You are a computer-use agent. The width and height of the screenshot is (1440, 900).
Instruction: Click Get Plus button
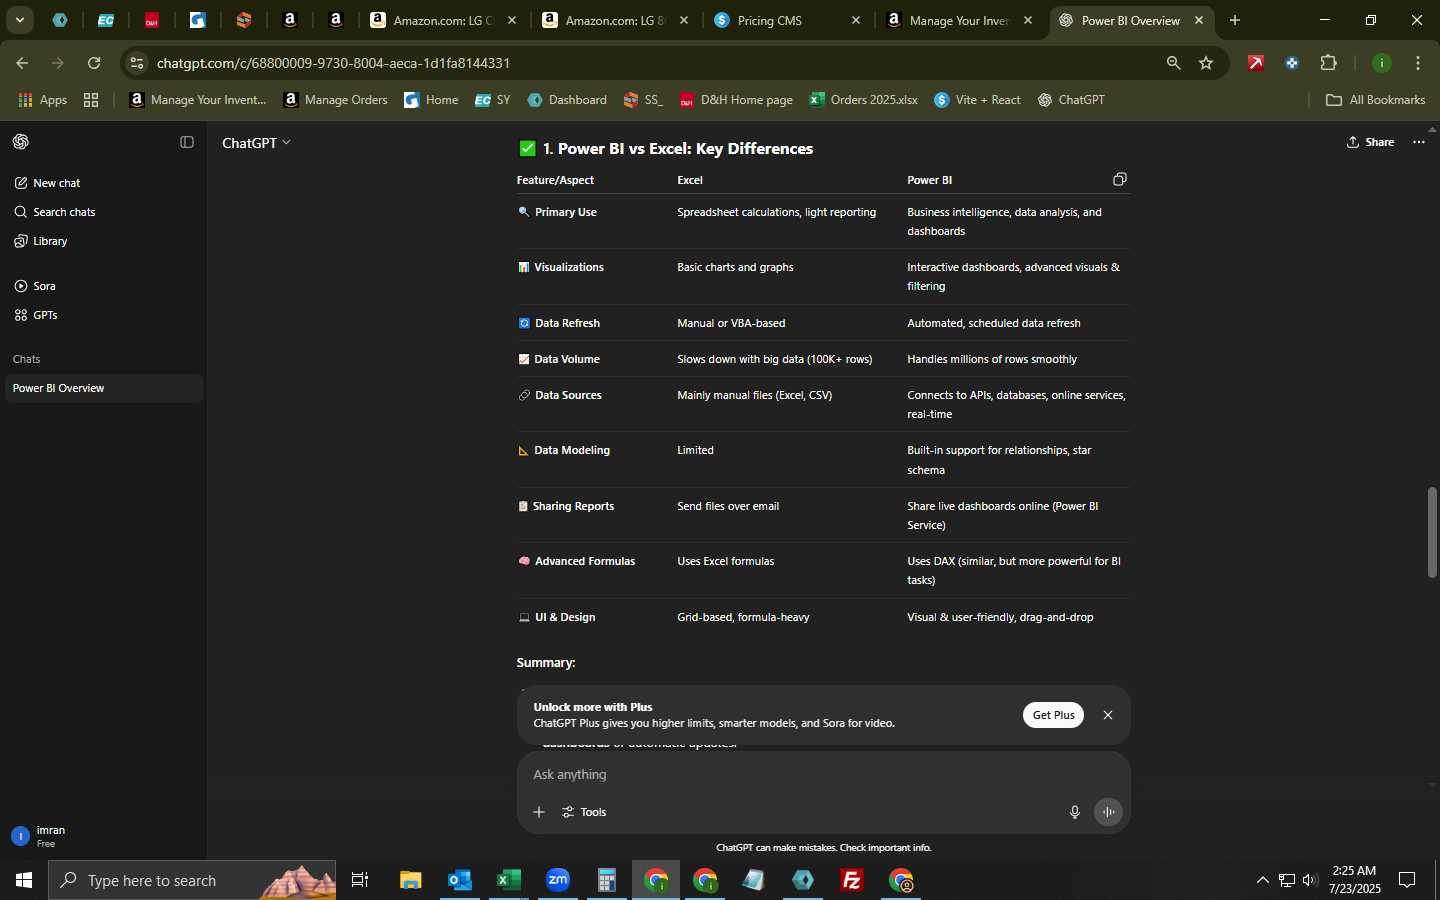[1053, 715]
